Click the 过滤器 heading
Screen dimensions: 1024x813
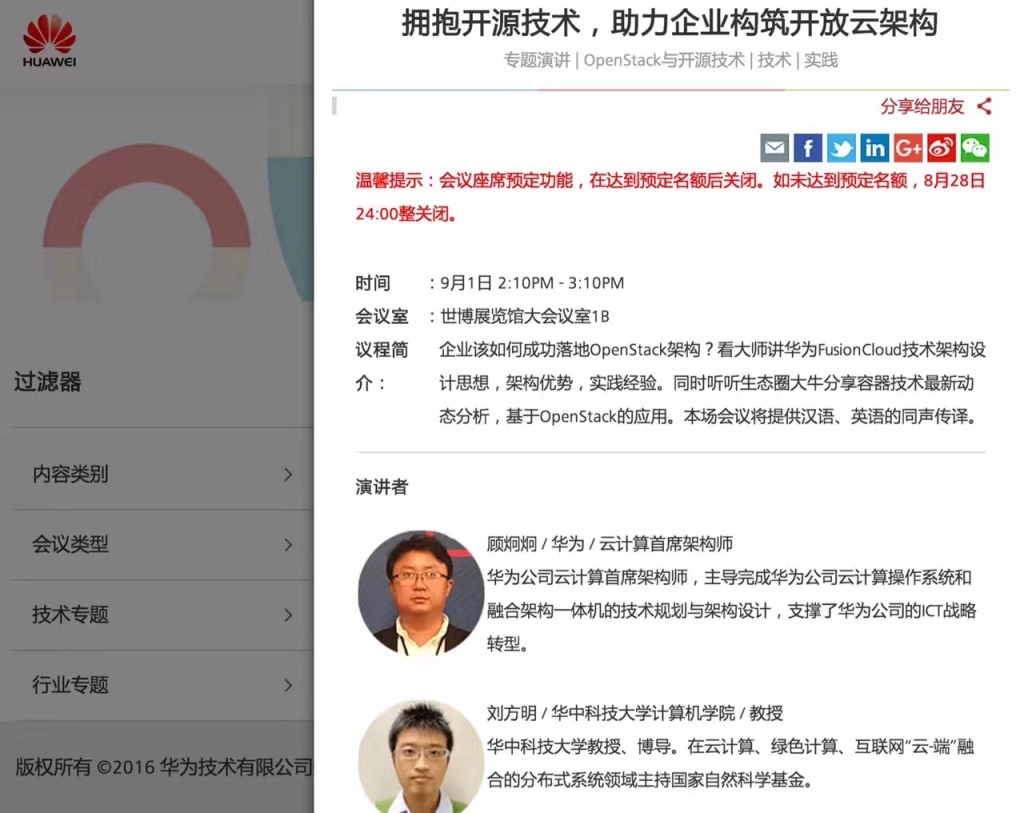point(48,382)
